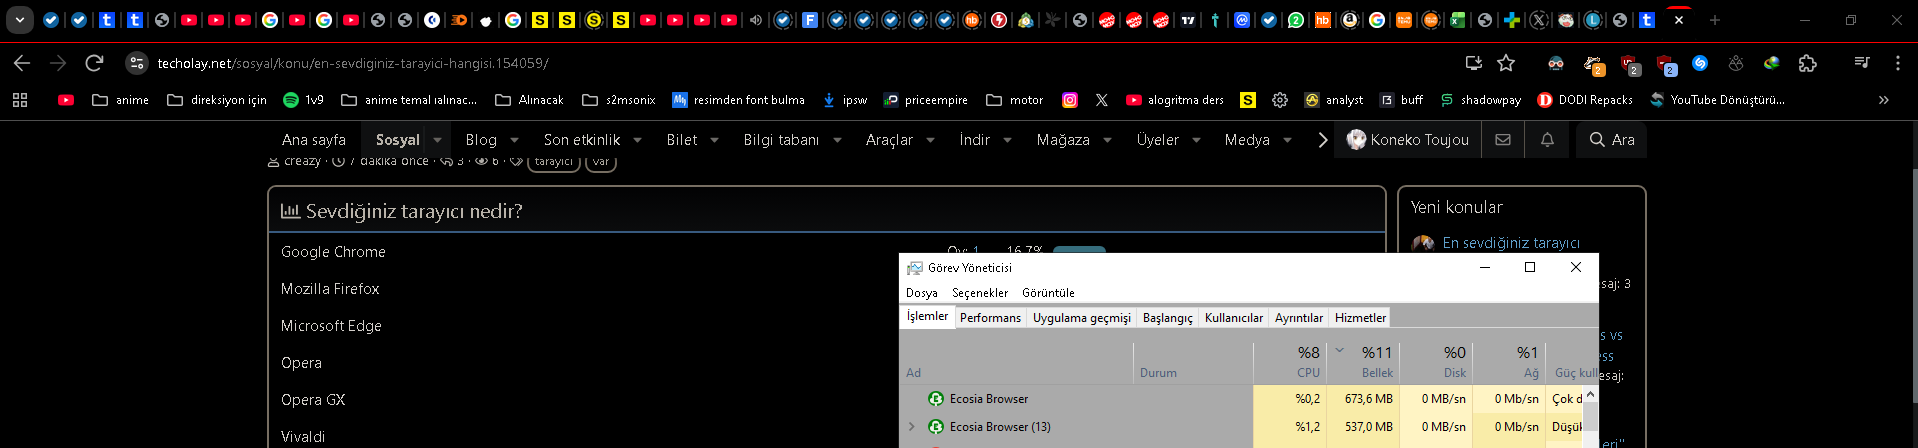Switch to the Başlangıç tab
Image resolution: width=1918 pixels, height=448 pixels.
point(1168,318)
